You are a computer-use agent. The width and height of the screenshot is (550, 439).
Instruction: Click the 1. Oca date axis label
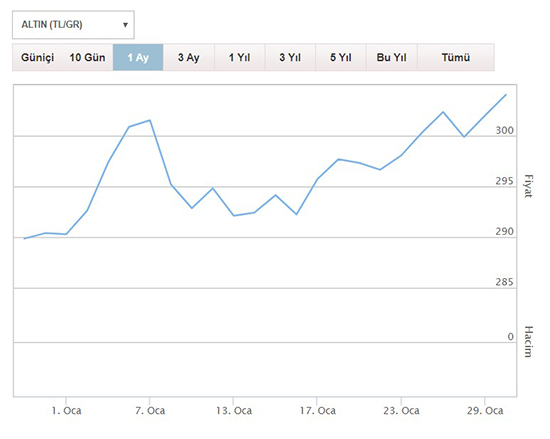pyautogui.click(x=67, y=411)
